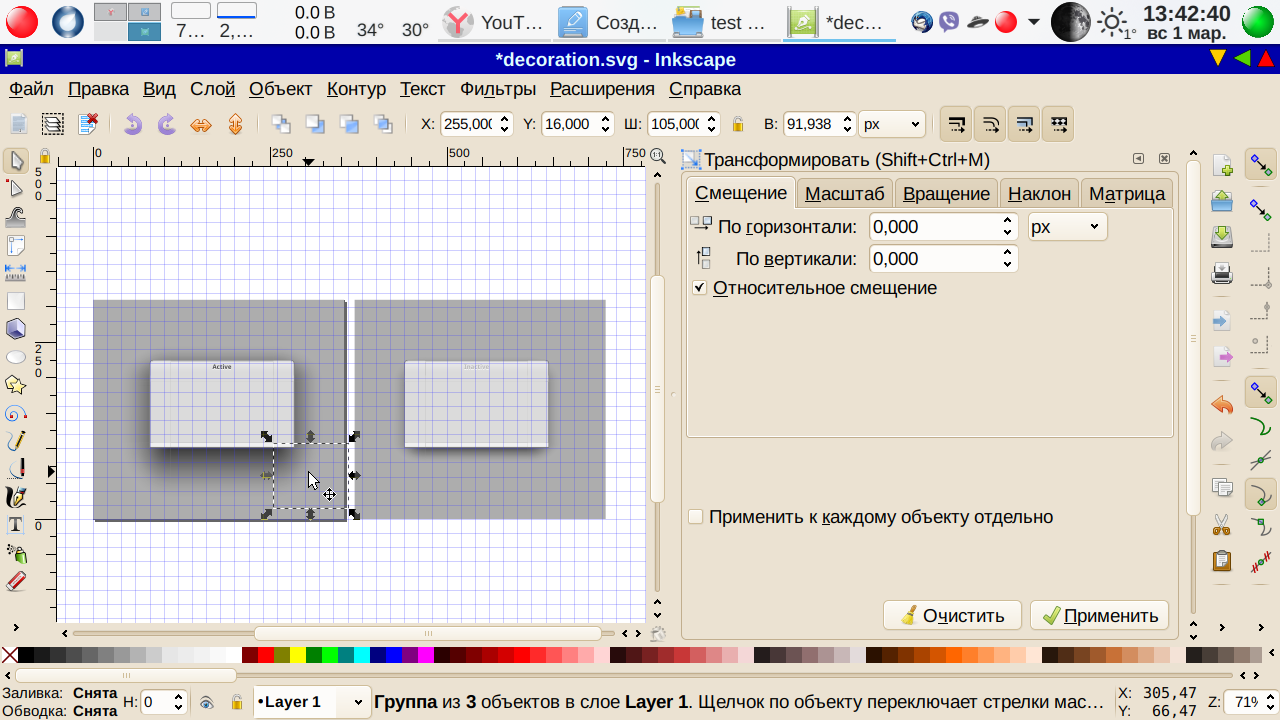
Task: Select the Rectangle tool
Action: (x=16, y=301)
